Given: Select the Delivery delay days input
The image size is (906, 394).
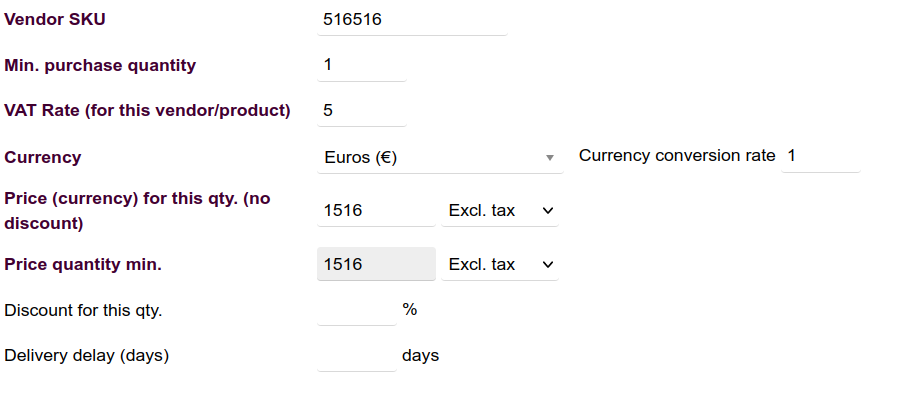Looking at the screenshot, I should coord(357,355).
